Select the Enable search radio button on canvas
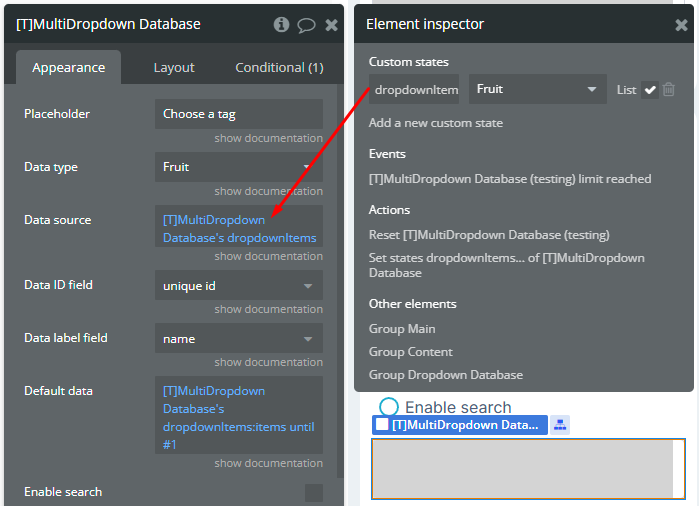This screenshot has height=506, width=699. point(389,407)
